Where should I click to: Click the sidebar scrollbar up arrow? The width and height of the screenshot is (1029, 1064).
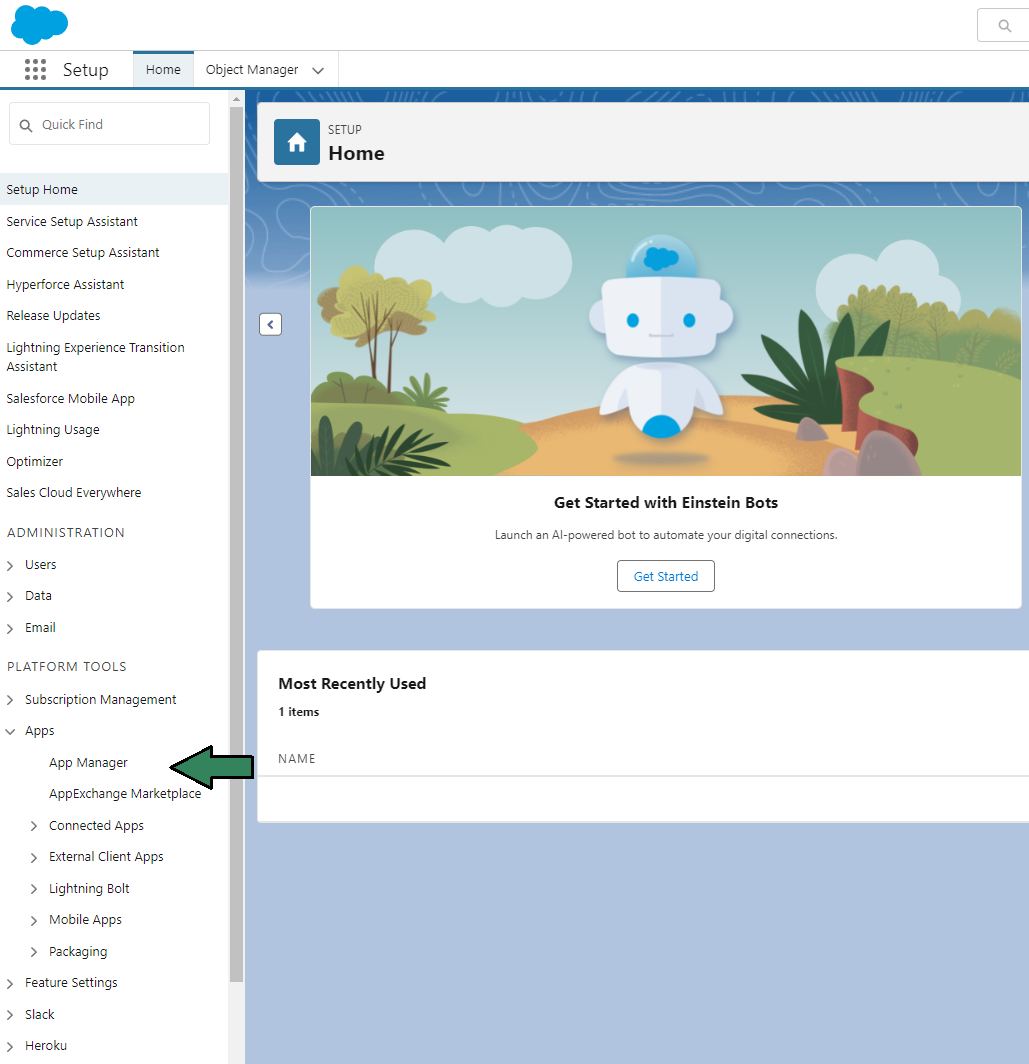coord(236,99)
